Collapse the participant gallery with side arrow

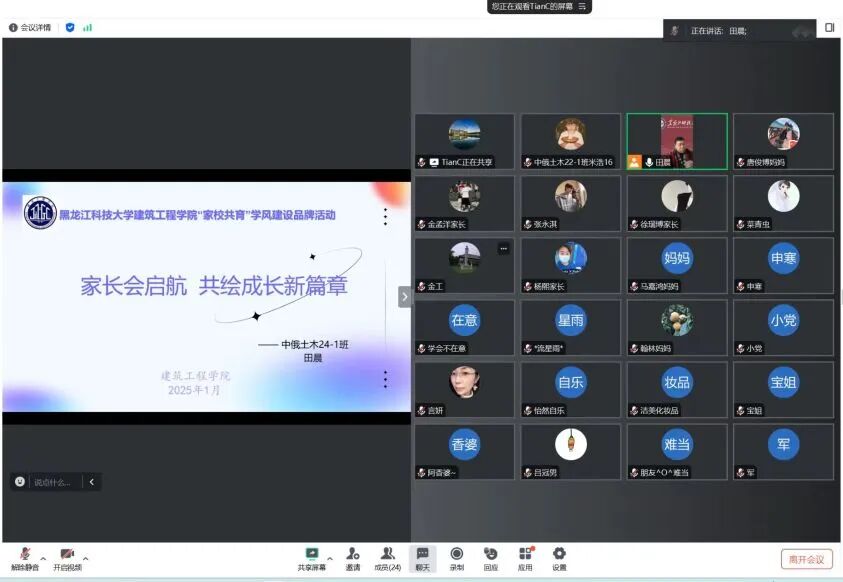click(x=404, y=296)
